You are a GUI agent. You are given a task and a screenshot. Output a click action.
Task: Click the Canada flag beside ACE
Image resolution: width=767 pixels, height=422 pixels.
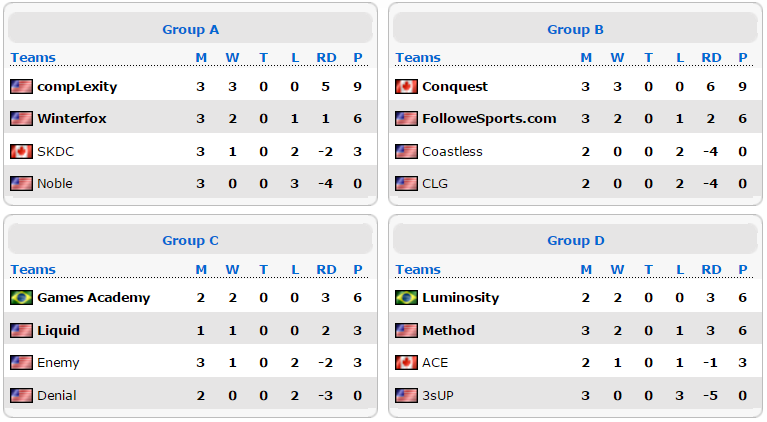(x=406, y=363)
